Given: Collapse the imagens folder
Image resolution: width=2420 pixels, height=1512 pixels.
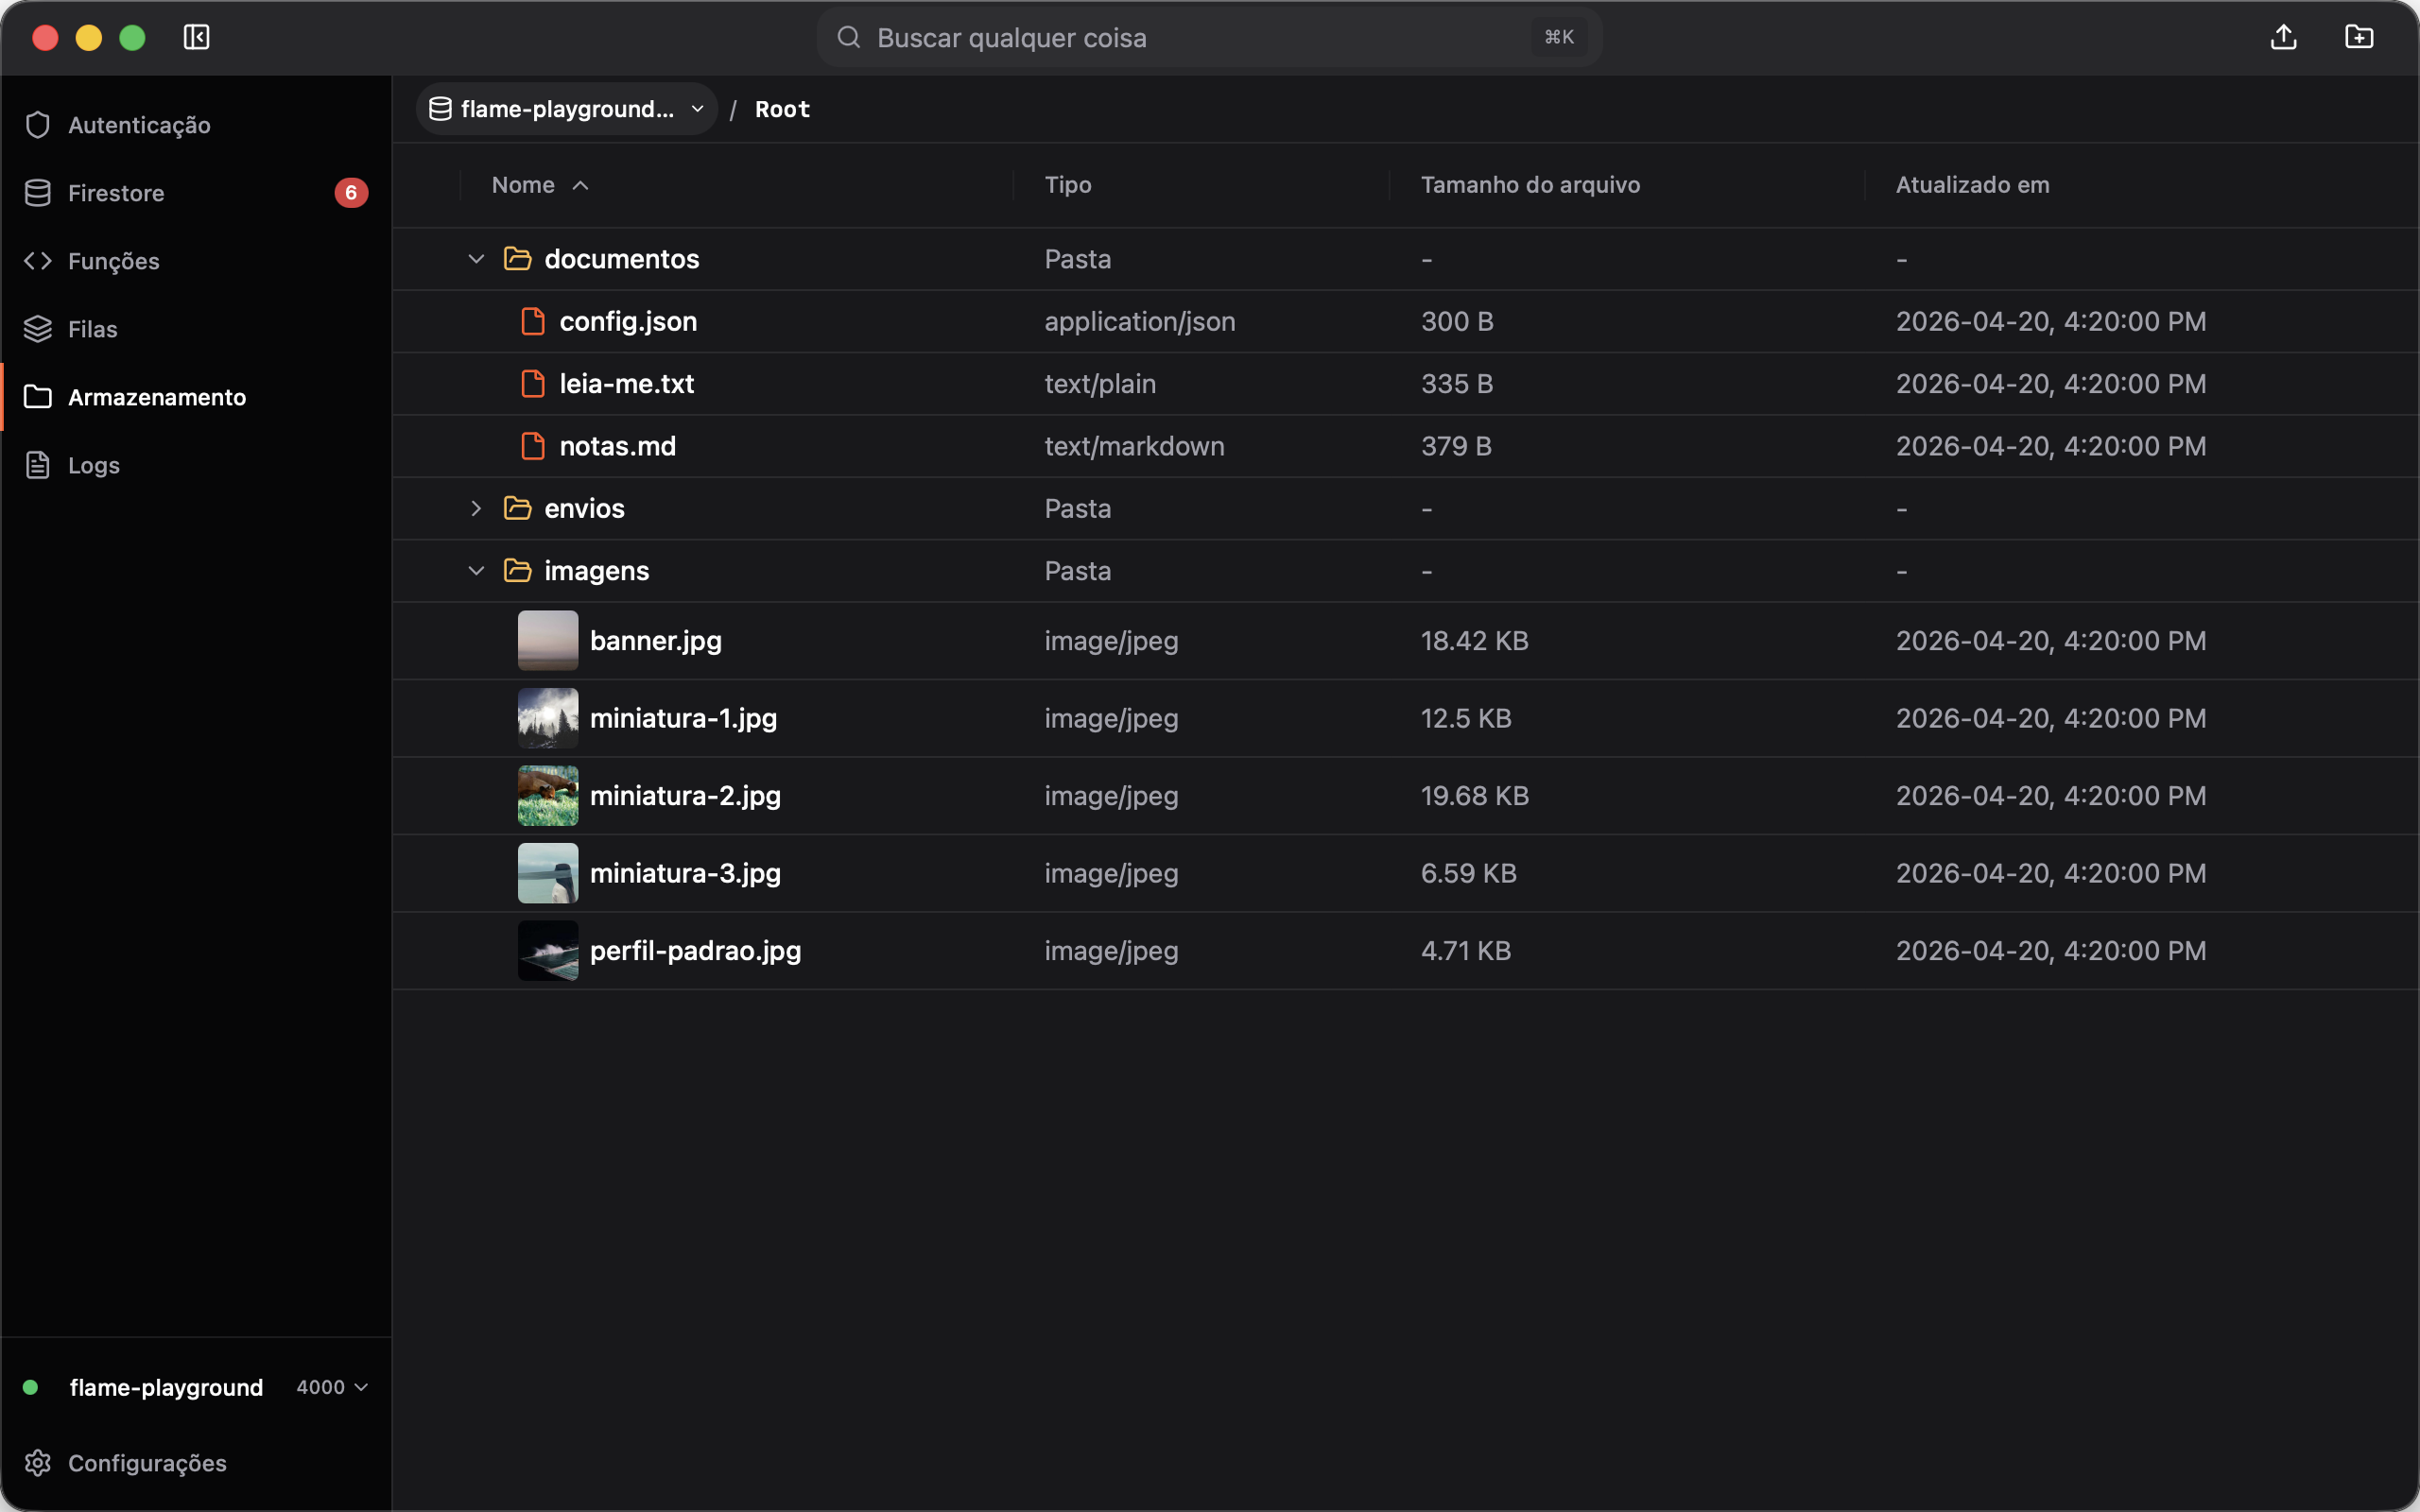Looking at the screenshot, I should coord(476,570).
